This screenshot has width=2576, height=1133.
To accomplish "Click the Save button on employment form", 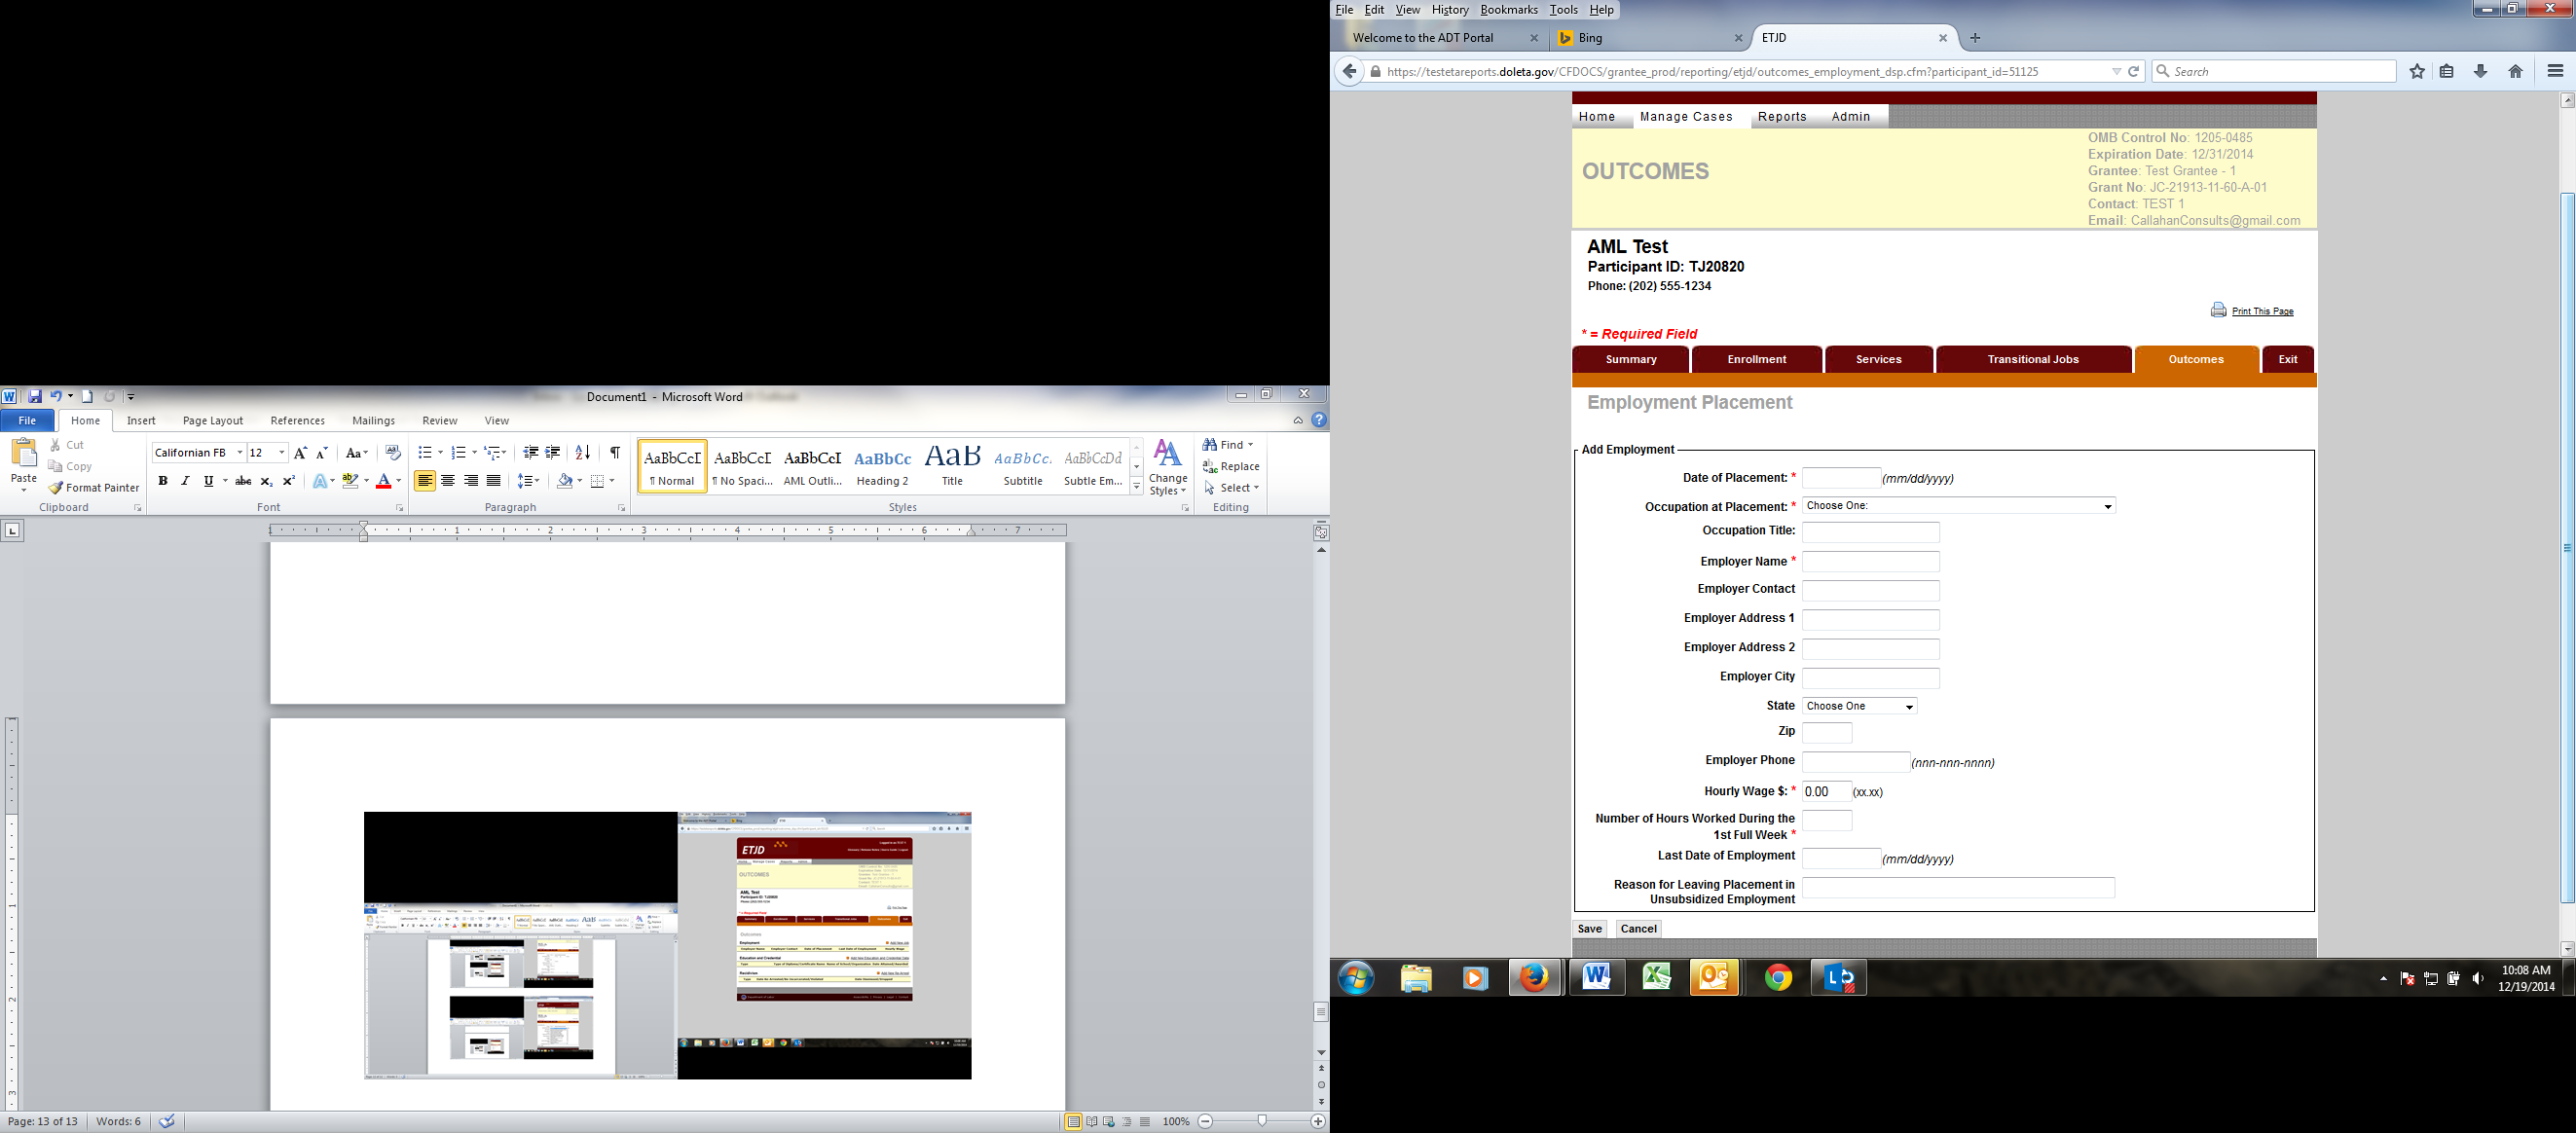I will (1589, 929).
